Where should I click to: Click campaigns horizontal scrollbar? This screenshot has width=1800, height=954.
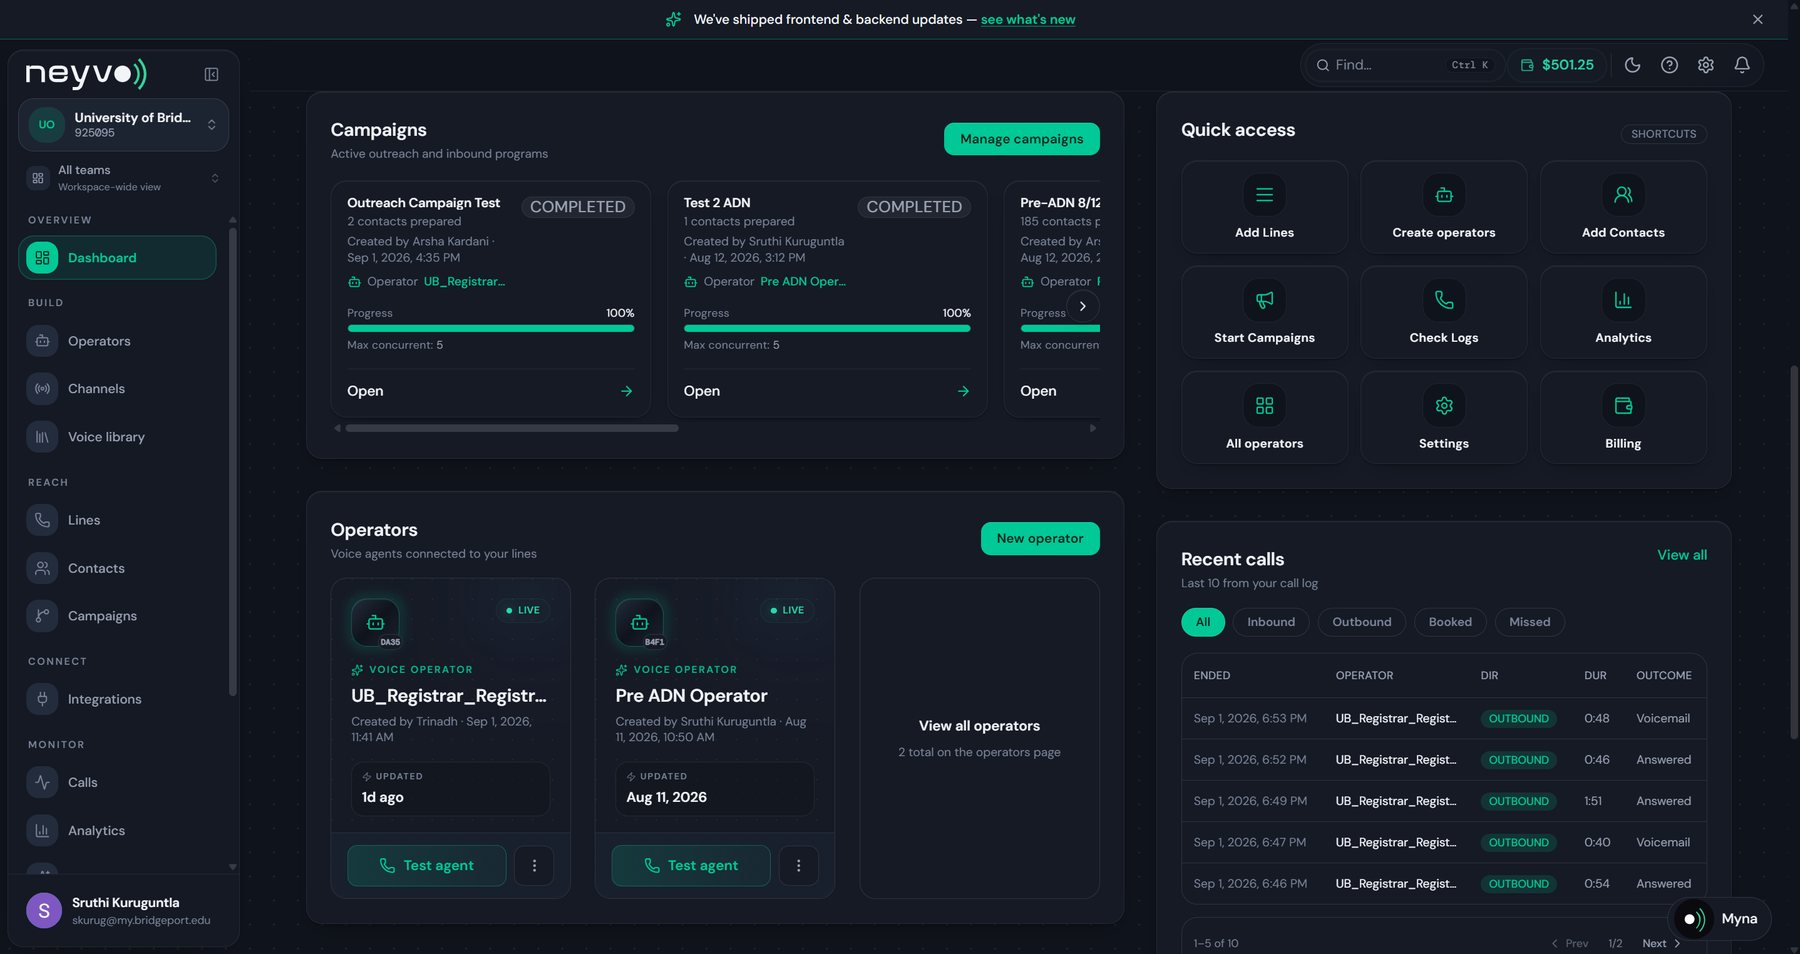point(512,428)
